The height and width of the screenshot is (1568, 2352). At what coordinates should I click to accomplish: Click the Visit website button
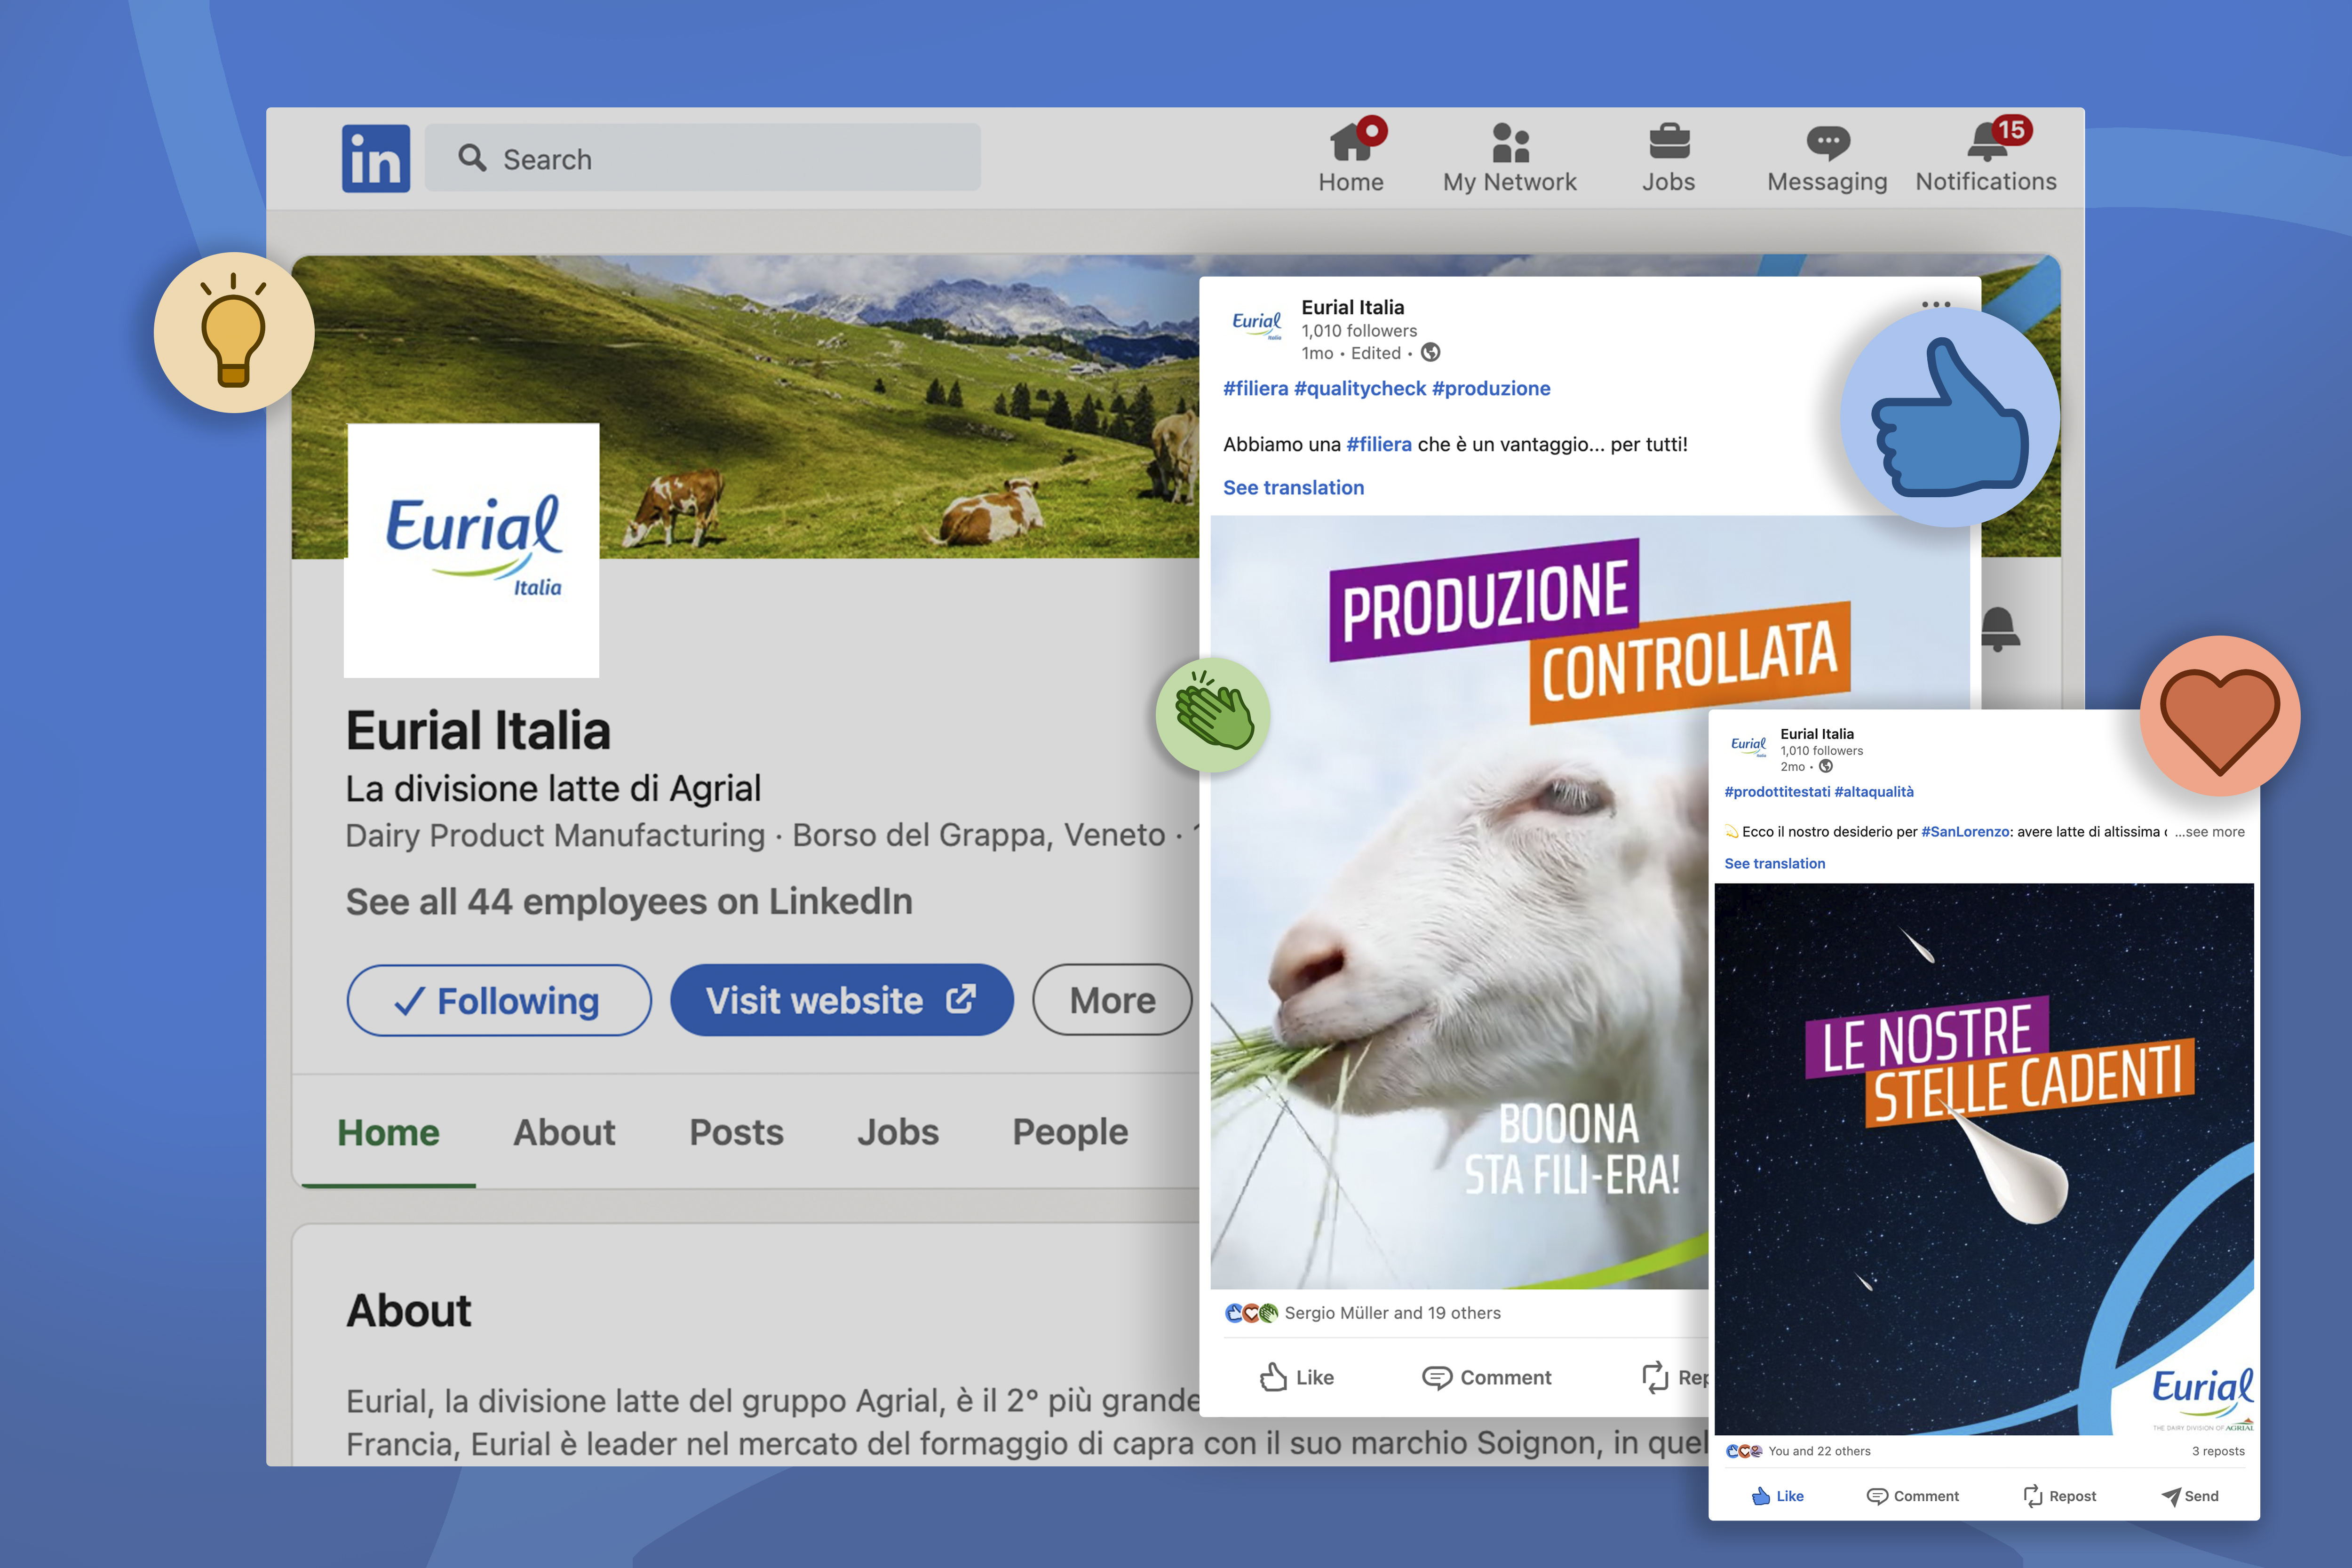coord(841,1000)
